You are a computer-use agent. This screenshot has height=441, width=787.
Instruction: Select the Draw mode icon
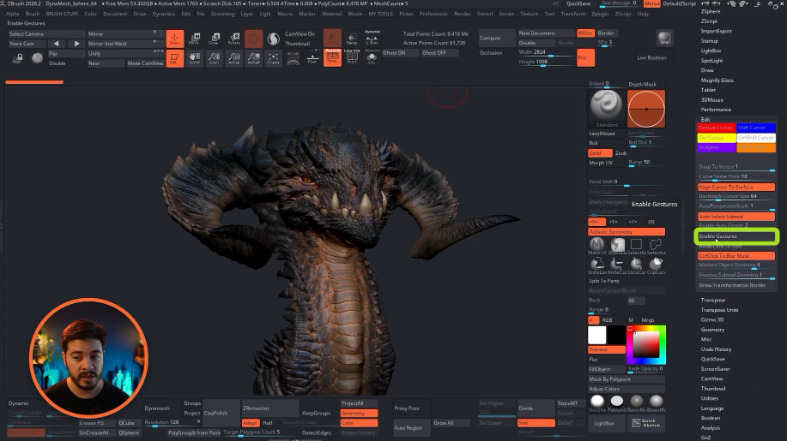[175, 39]
